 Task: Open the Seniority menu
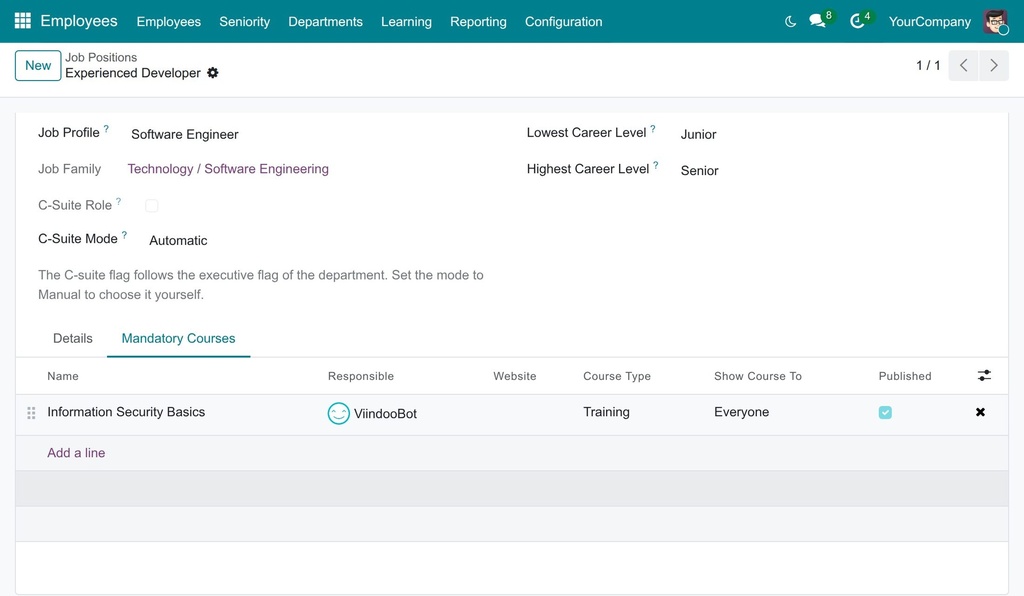pyautogui.click(x=244, y=22)
